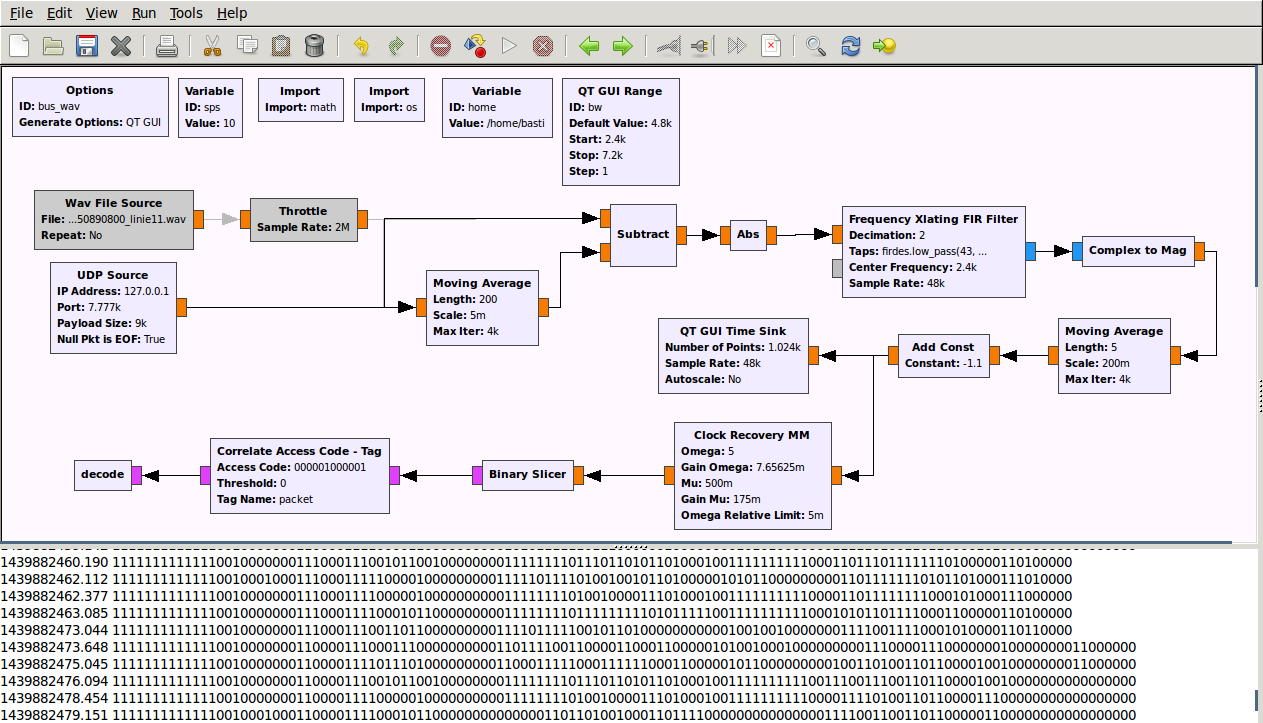This screenshot has width=1263, height=723.
Task: Click the Binary Slicer block
Action: click(x=528, y=475)
